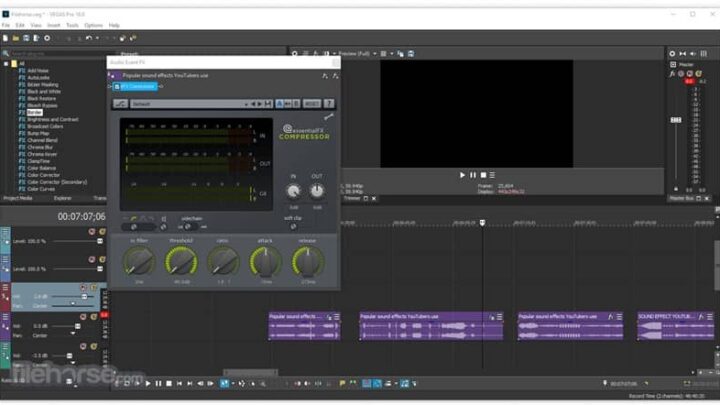Viewport: 720px width, 405px height.
Task: Open the Help menu
Action: point(114,25)
